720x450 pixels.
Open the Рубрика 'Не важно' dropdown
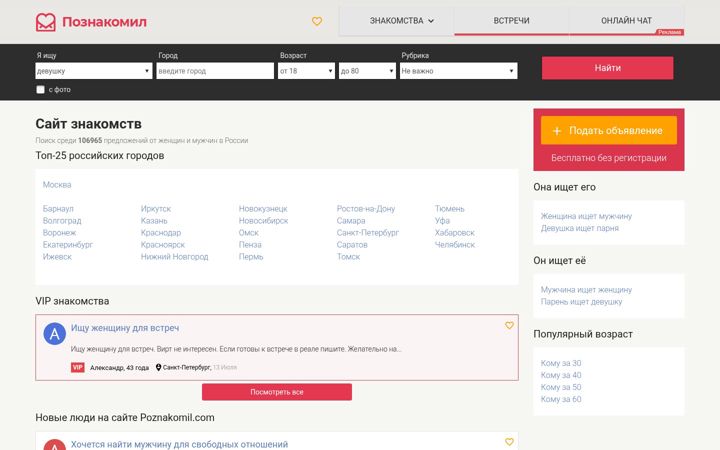click(x=459, y=71)
